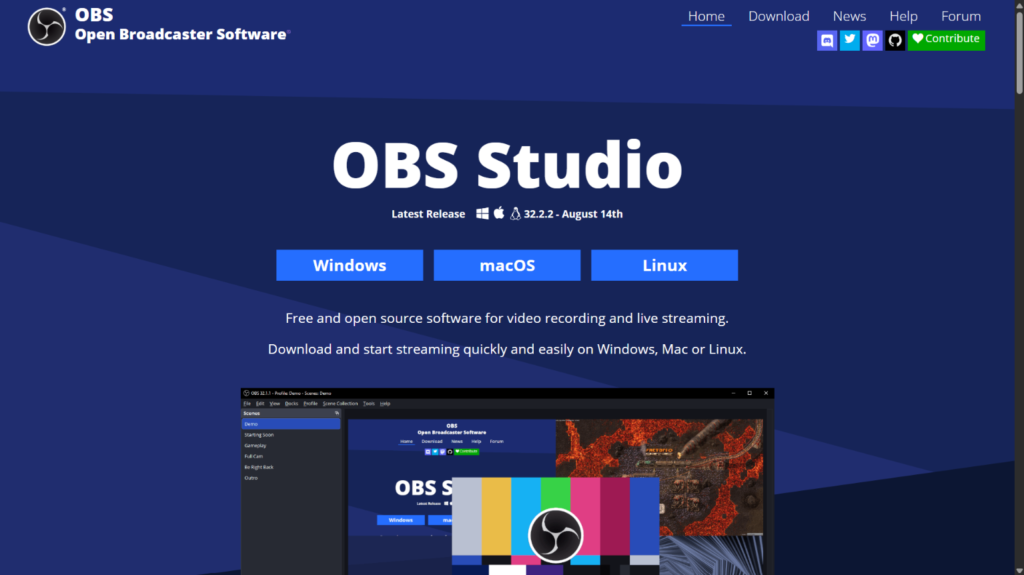Click the scrollbar down arrow
This screenshot has width=1024, height=575.
(x=1019, y=570)
